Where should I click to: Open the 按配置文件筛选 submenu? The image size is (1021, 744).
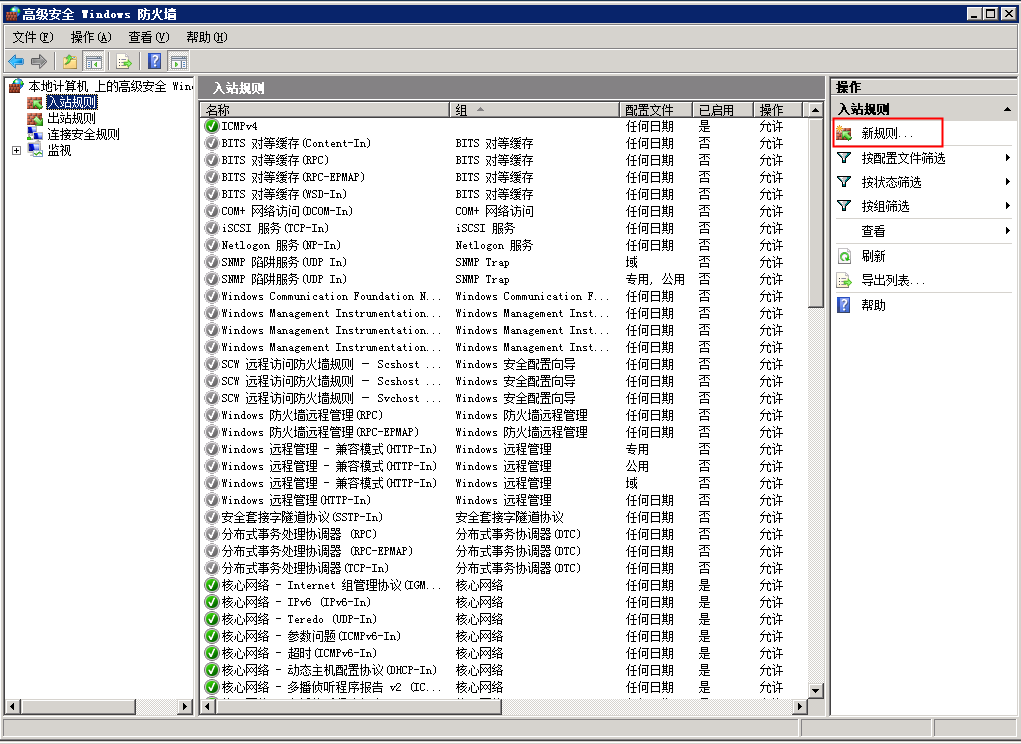click(903, 158)
